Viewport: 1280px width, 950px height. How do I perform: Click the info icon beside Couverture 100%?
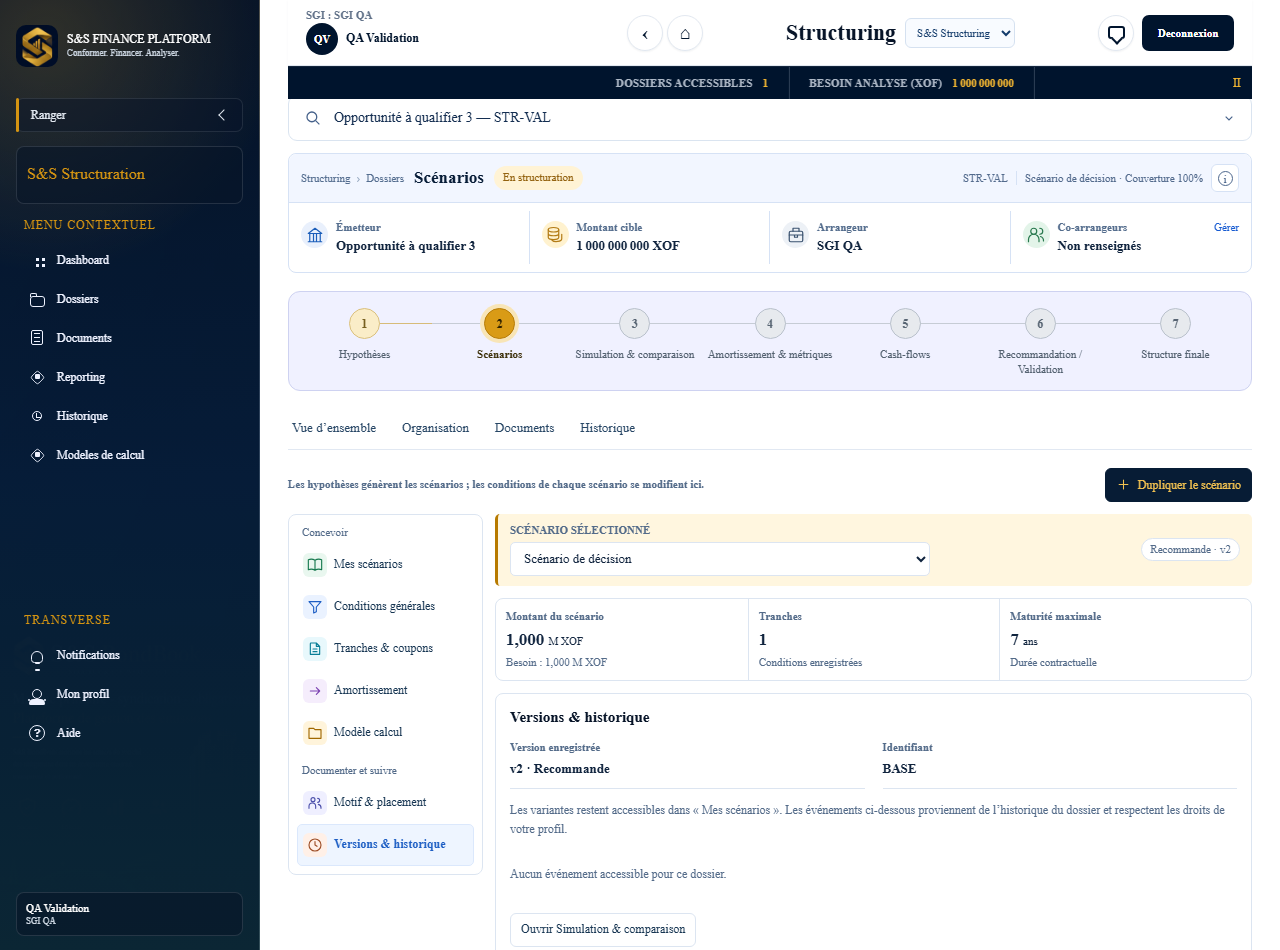pyautogui.click(x=1225, y=178)
